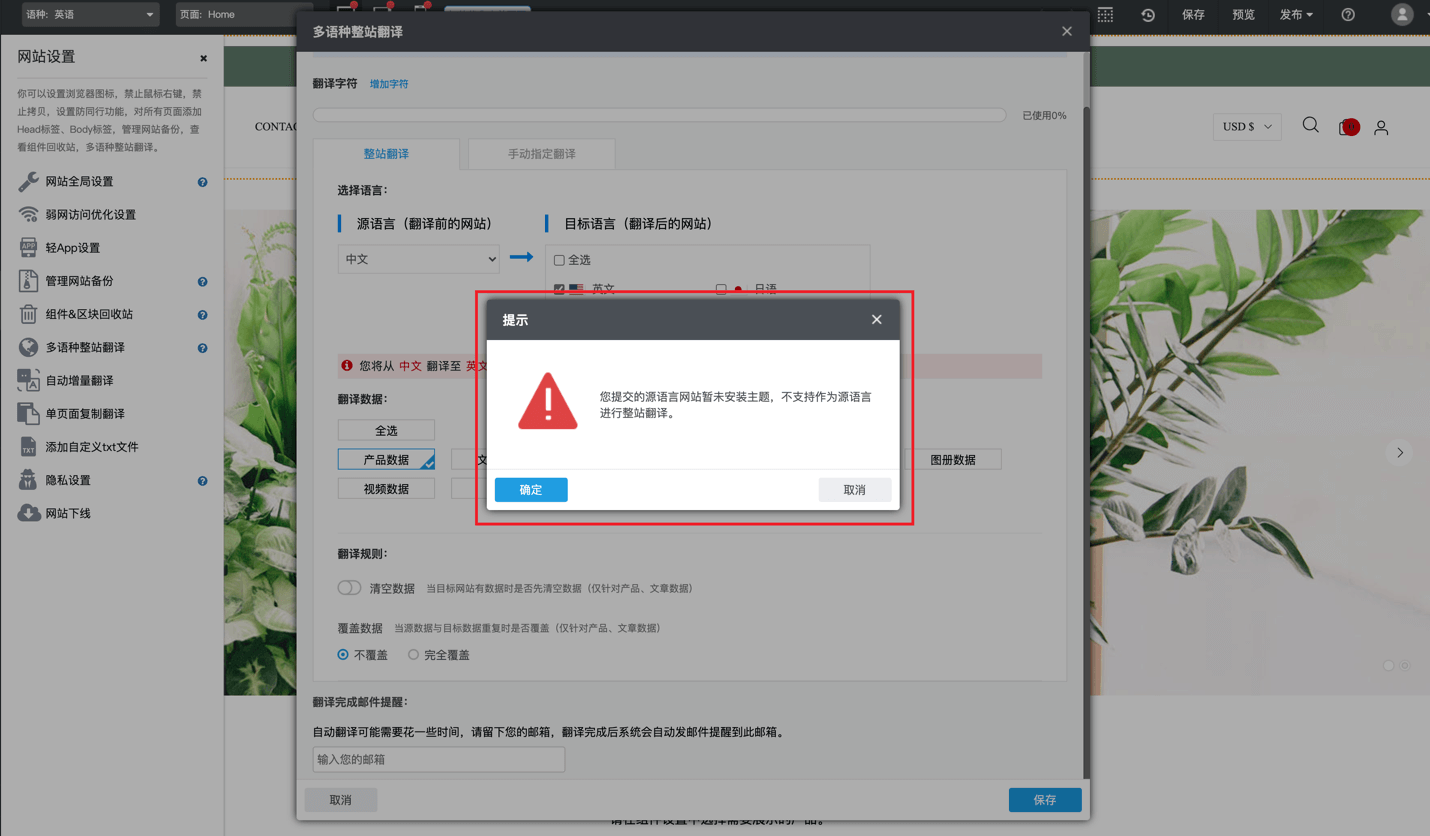The height and width of the screenshot is (836, 1430).
Task: Click the translation character usage progress bar
Action: pos(659,115)
